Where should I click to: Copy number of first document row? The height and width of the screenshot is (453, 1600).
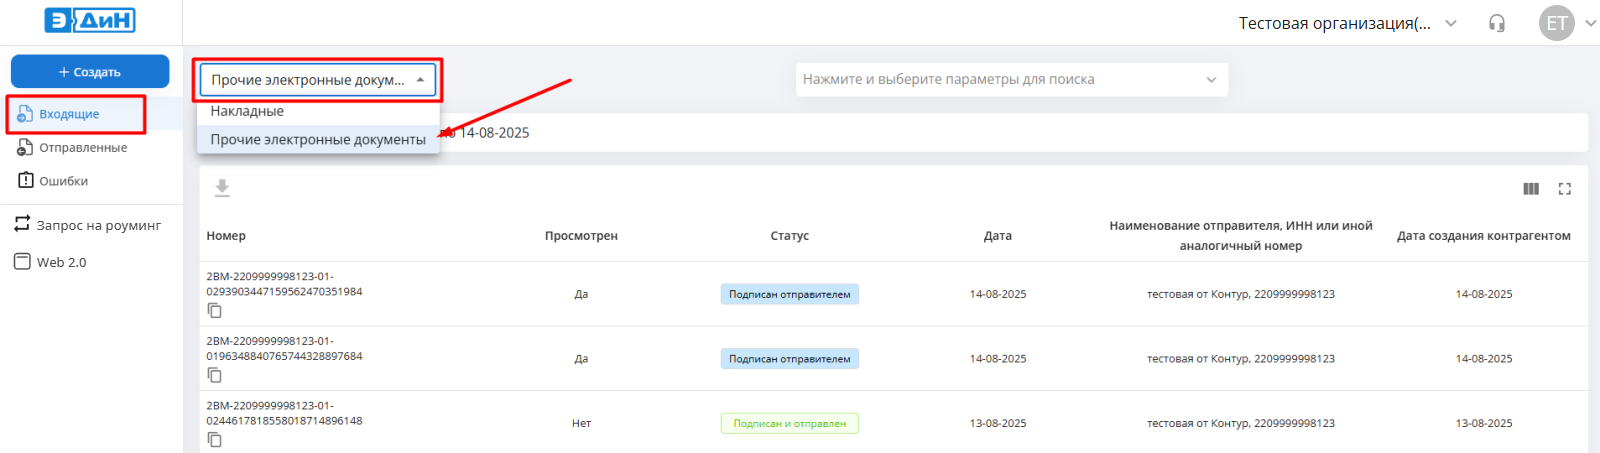(214, 311)
